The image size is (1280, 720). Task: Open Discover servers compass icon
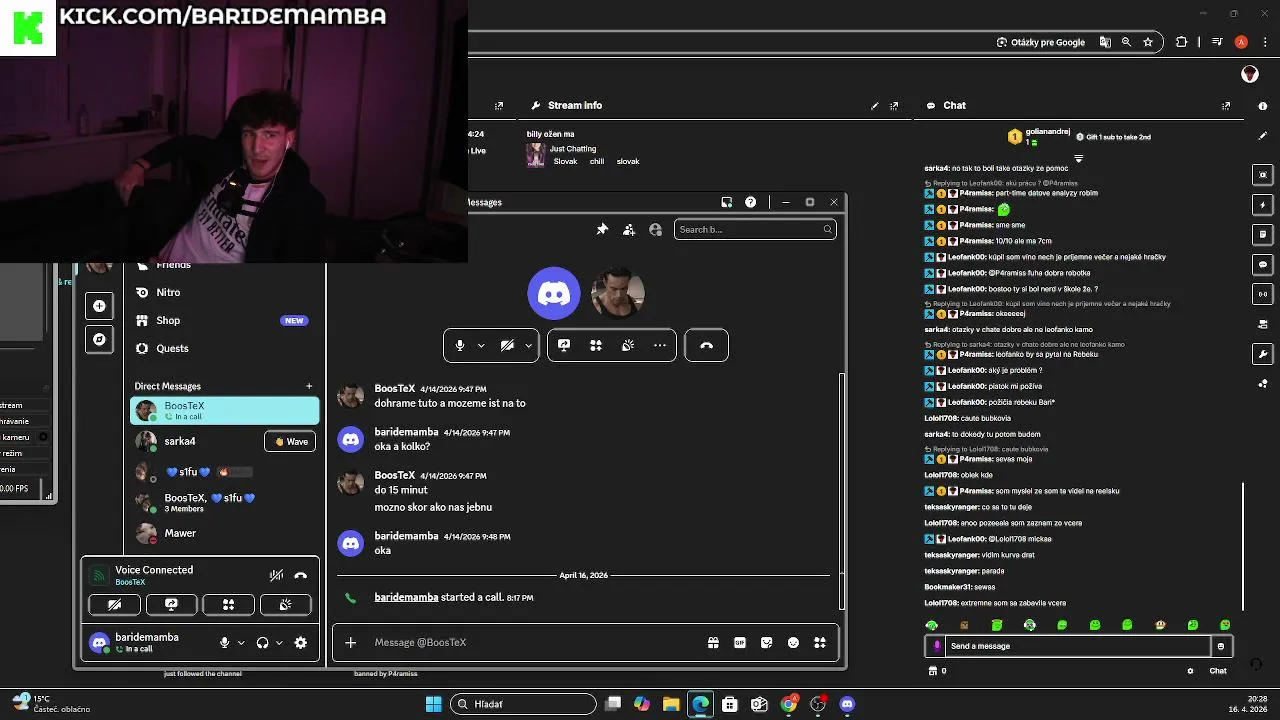pos(99,339)
